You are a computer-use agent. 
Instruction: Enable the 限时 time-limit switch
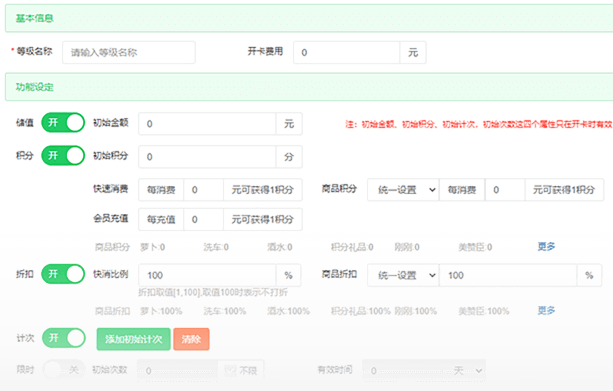tap(64, 369)
